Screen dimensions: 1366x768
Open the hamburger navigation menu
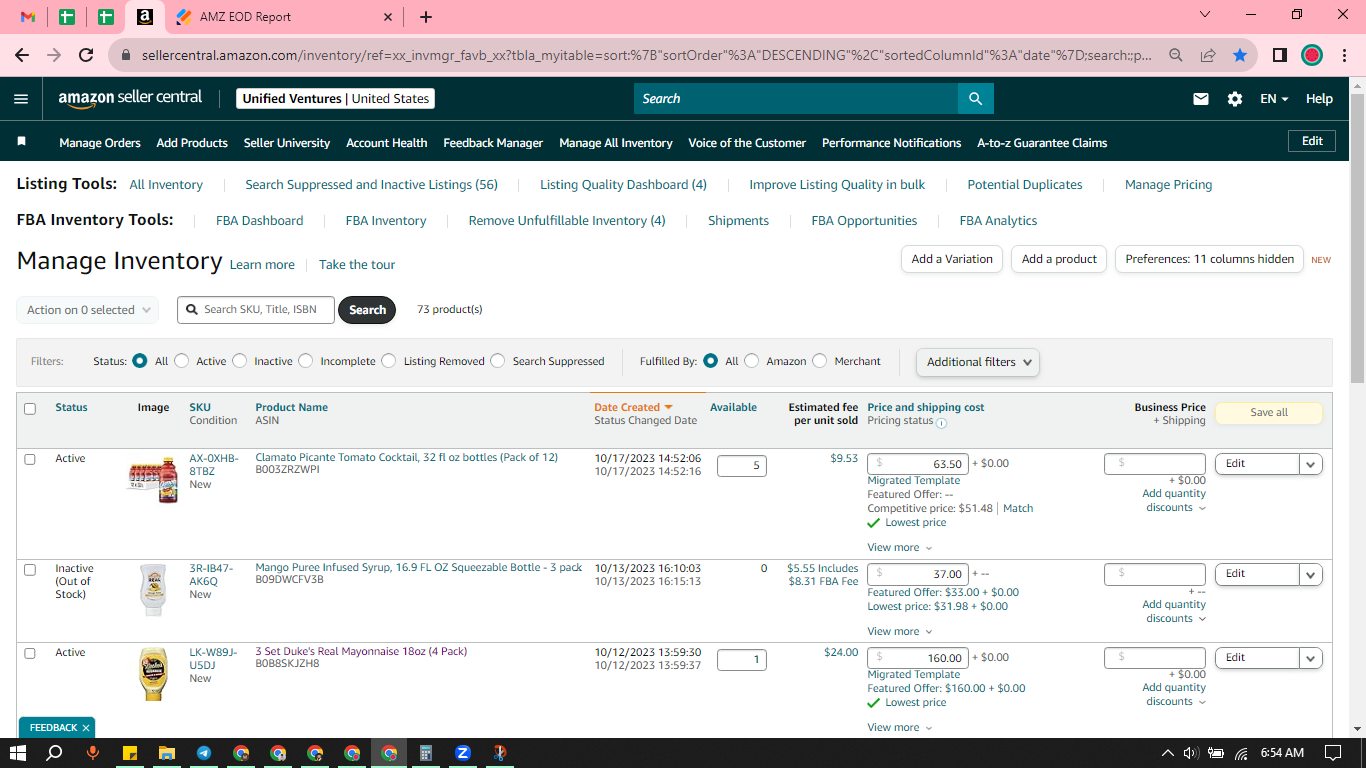point(21,99)
